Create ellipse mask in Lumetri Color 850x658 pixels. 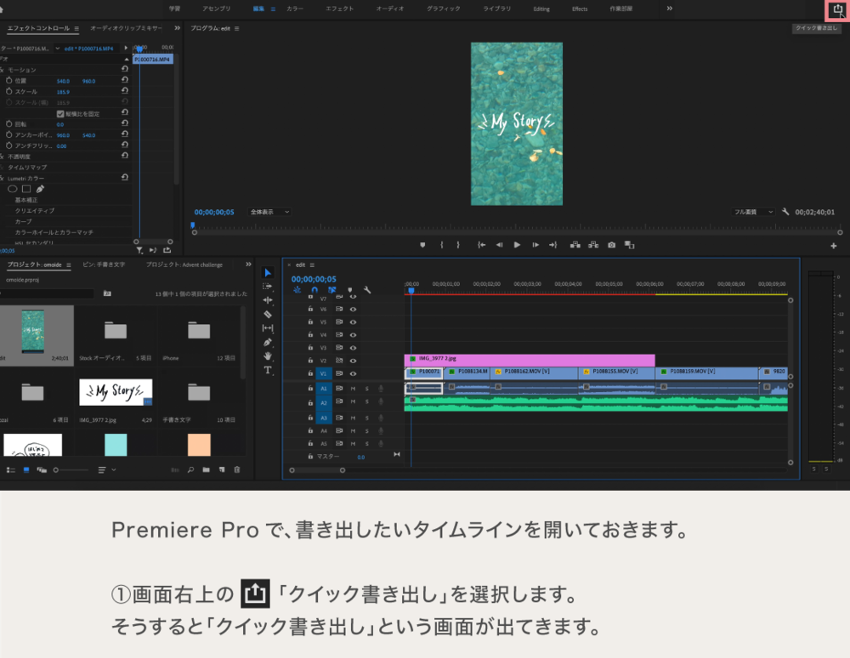12,189
